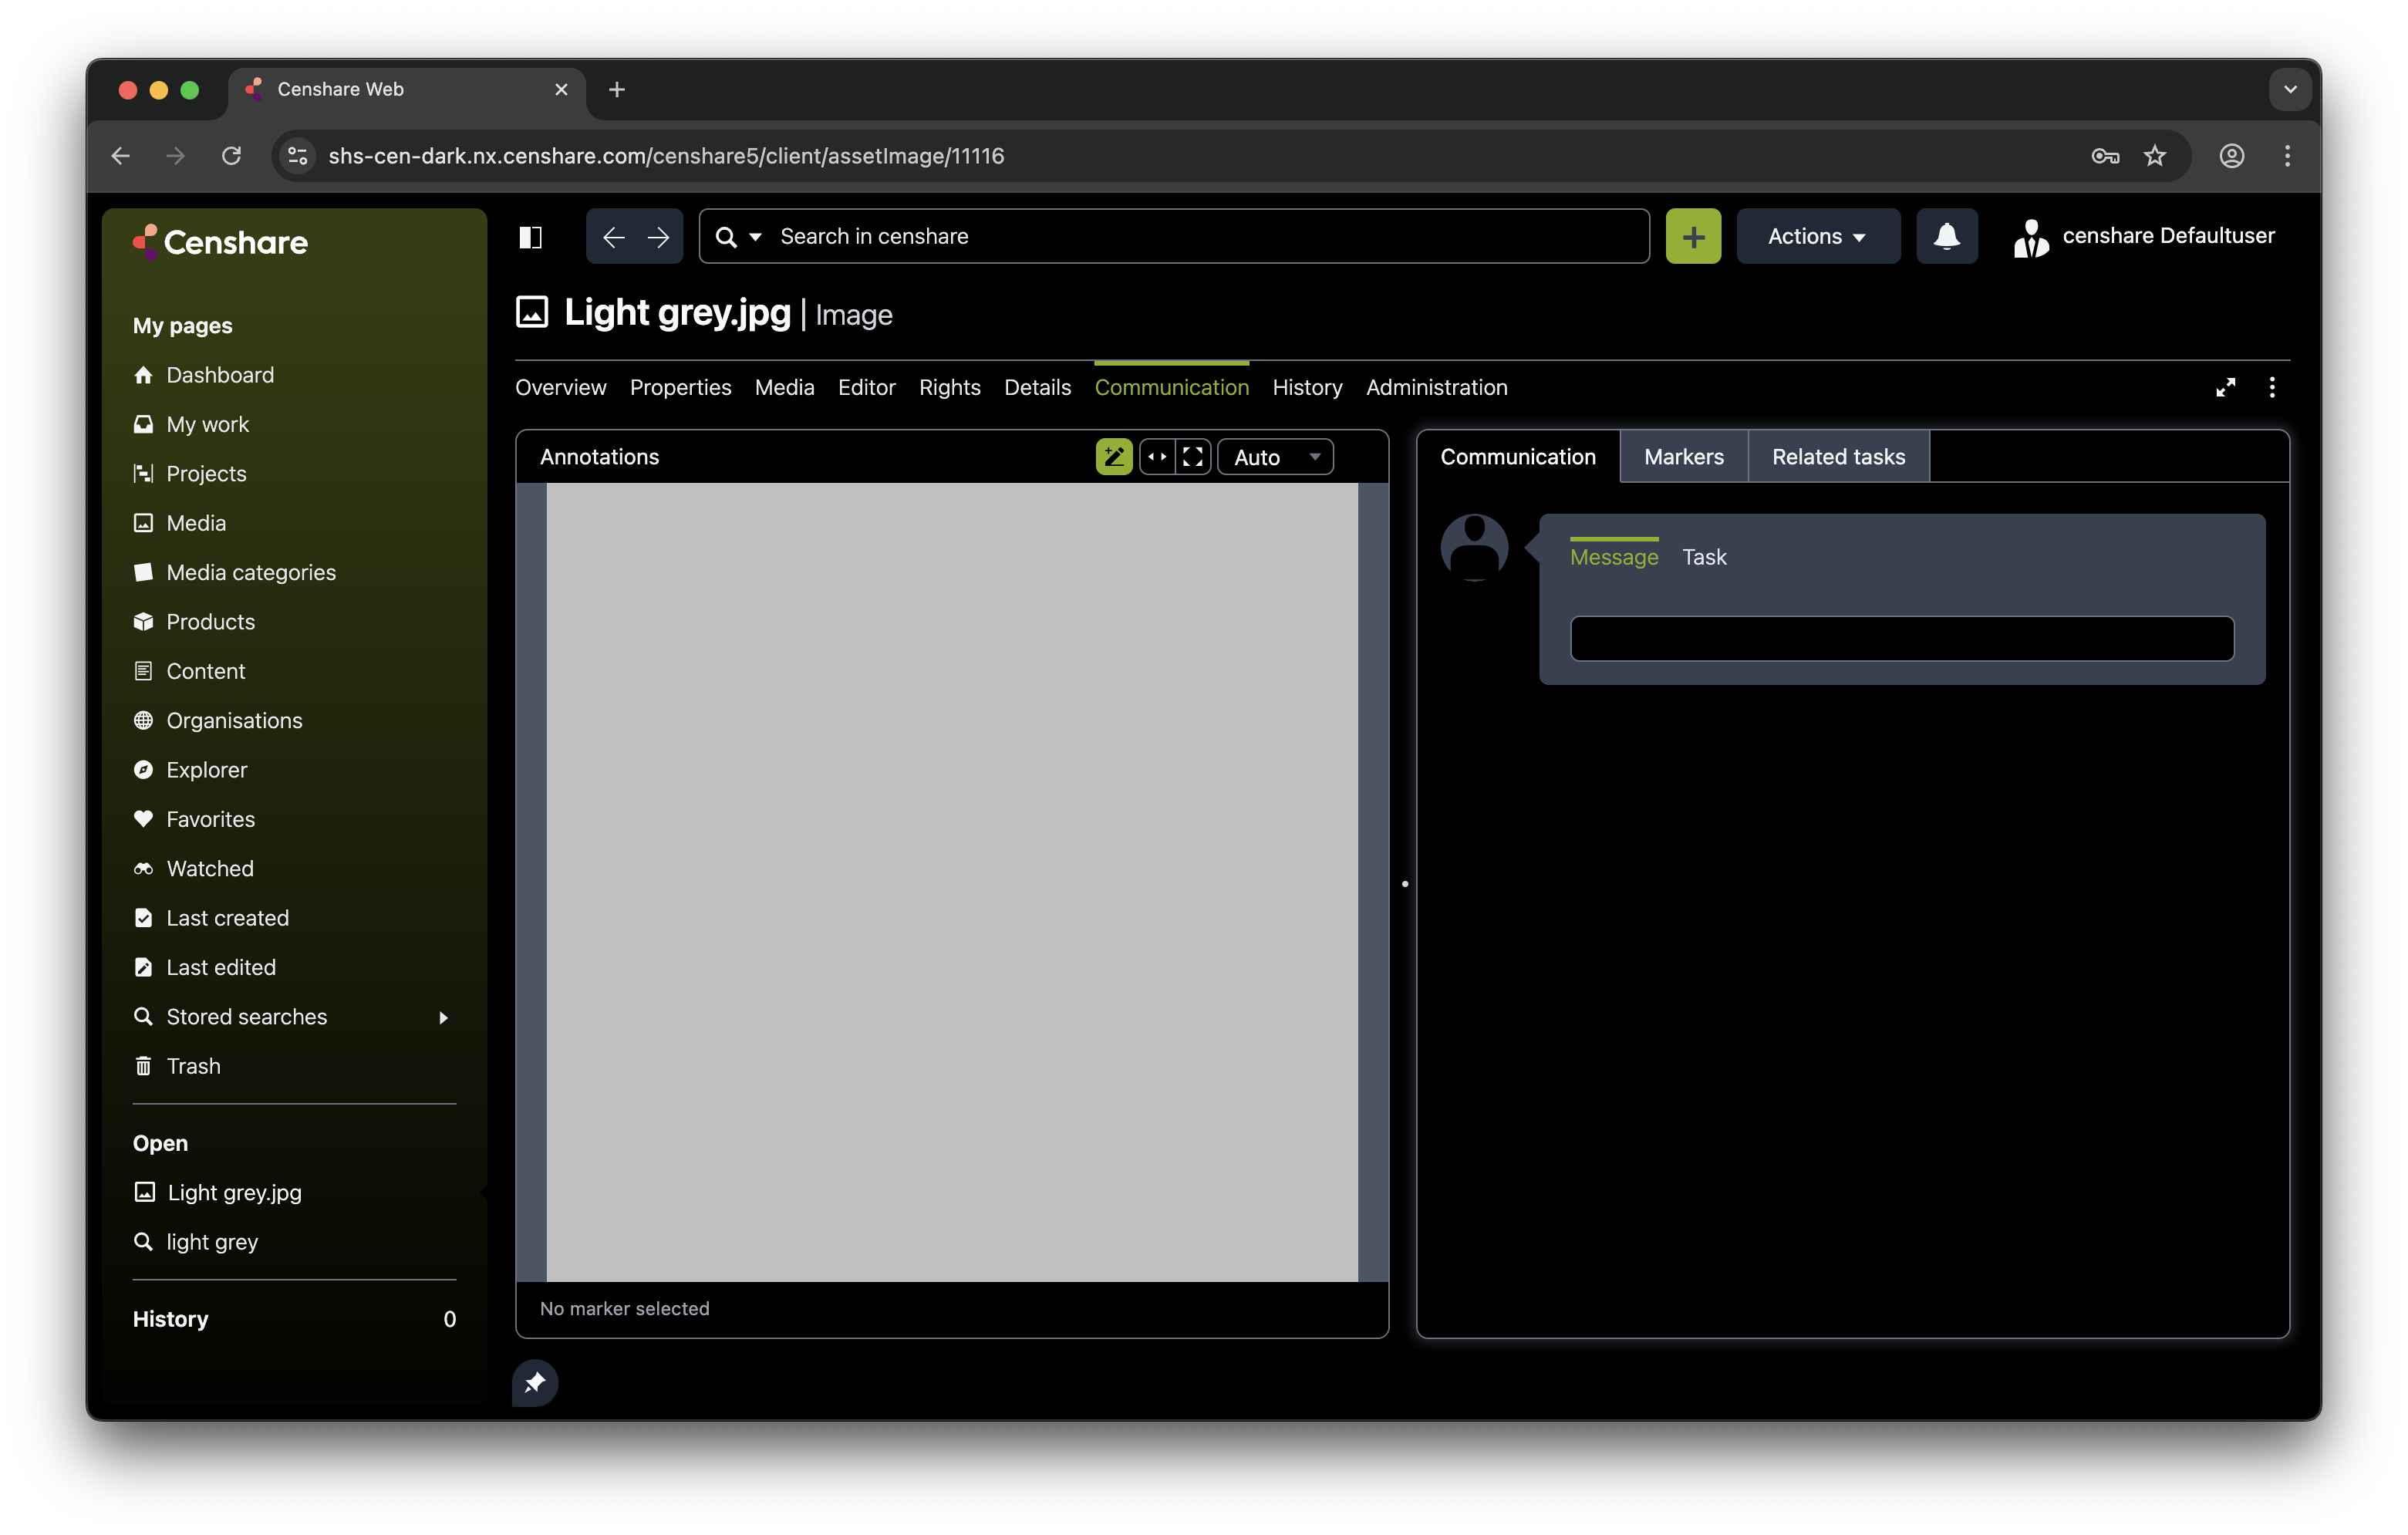The image size is (2408, 1535).
Task: Click the pinned marker bubble below Annotations
Action: tap(535, 1383)
